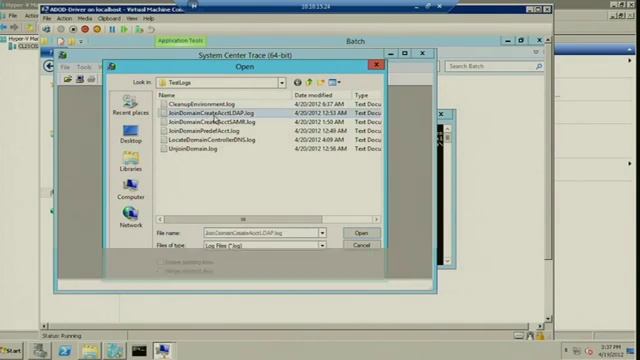Open Clipboard menu in Virtual Machine Connection
Screen dimensions: 640x360
109,19
